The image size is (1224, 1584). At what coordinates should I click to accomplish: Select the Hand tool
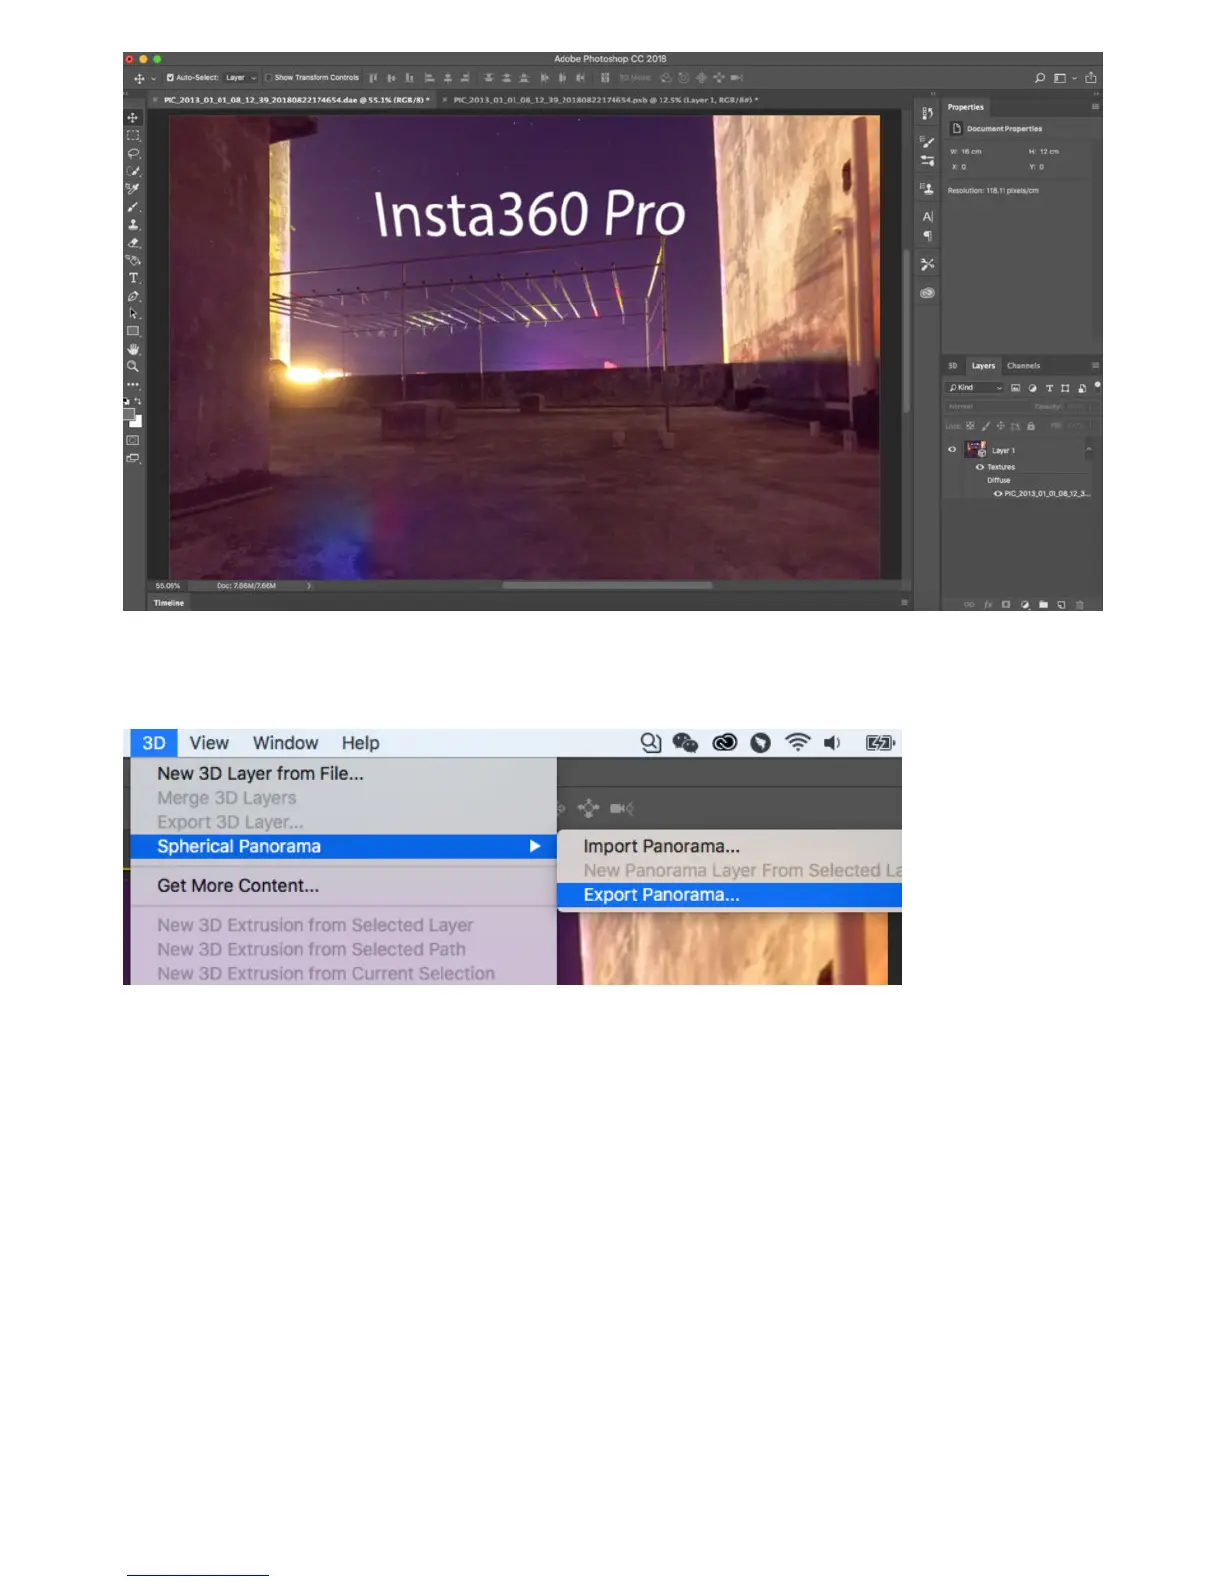[133, 349]
